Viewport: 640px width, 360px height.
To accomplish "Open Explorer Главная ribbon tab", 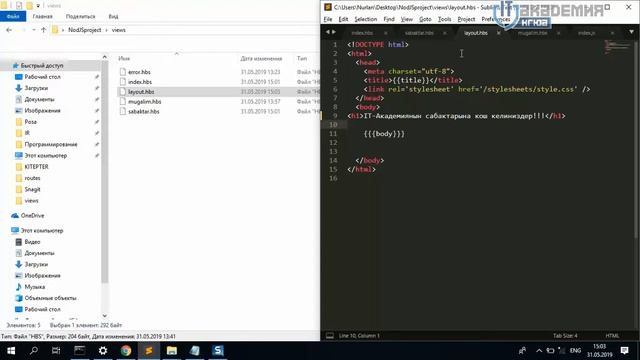I will (x=42, y=16).
